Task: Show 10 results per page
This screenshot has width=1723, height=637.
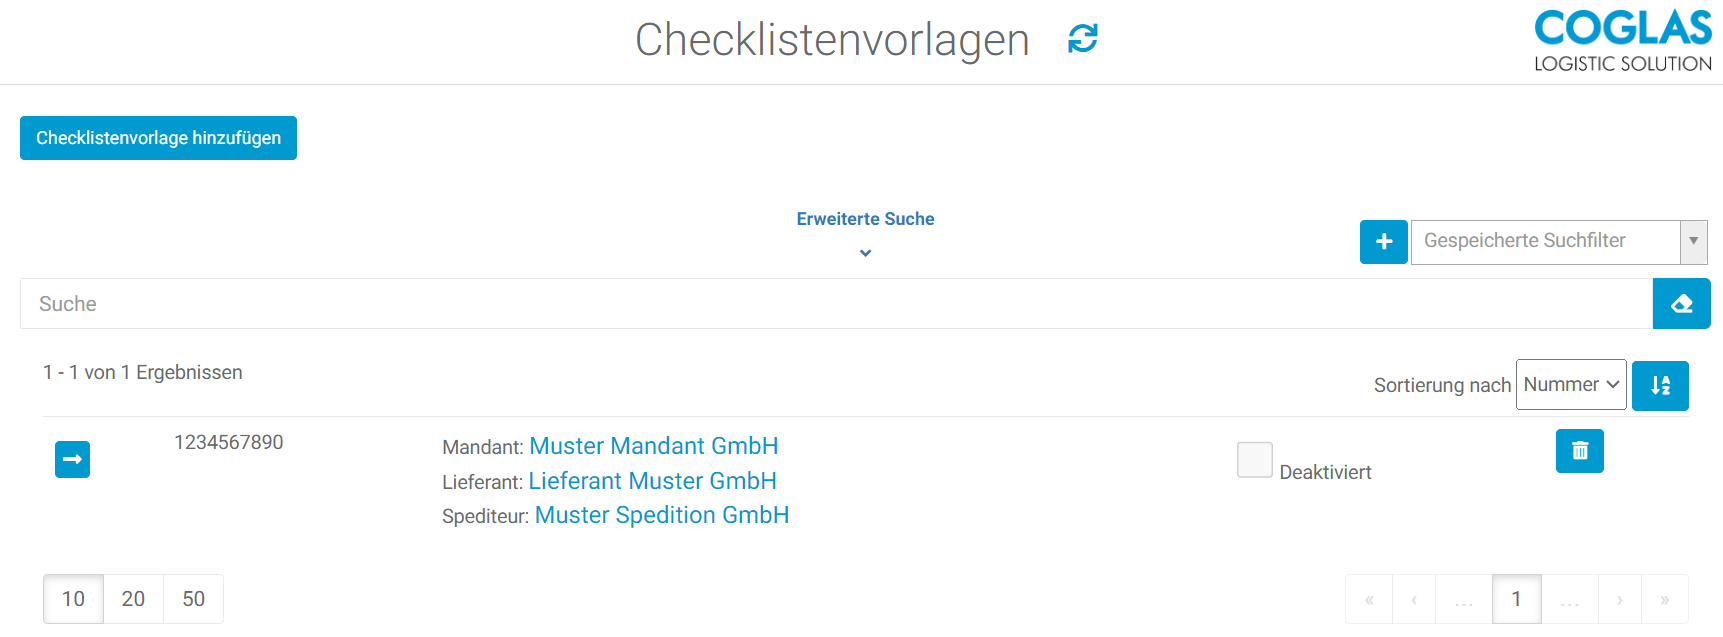Action: click(x=73, y=599)
